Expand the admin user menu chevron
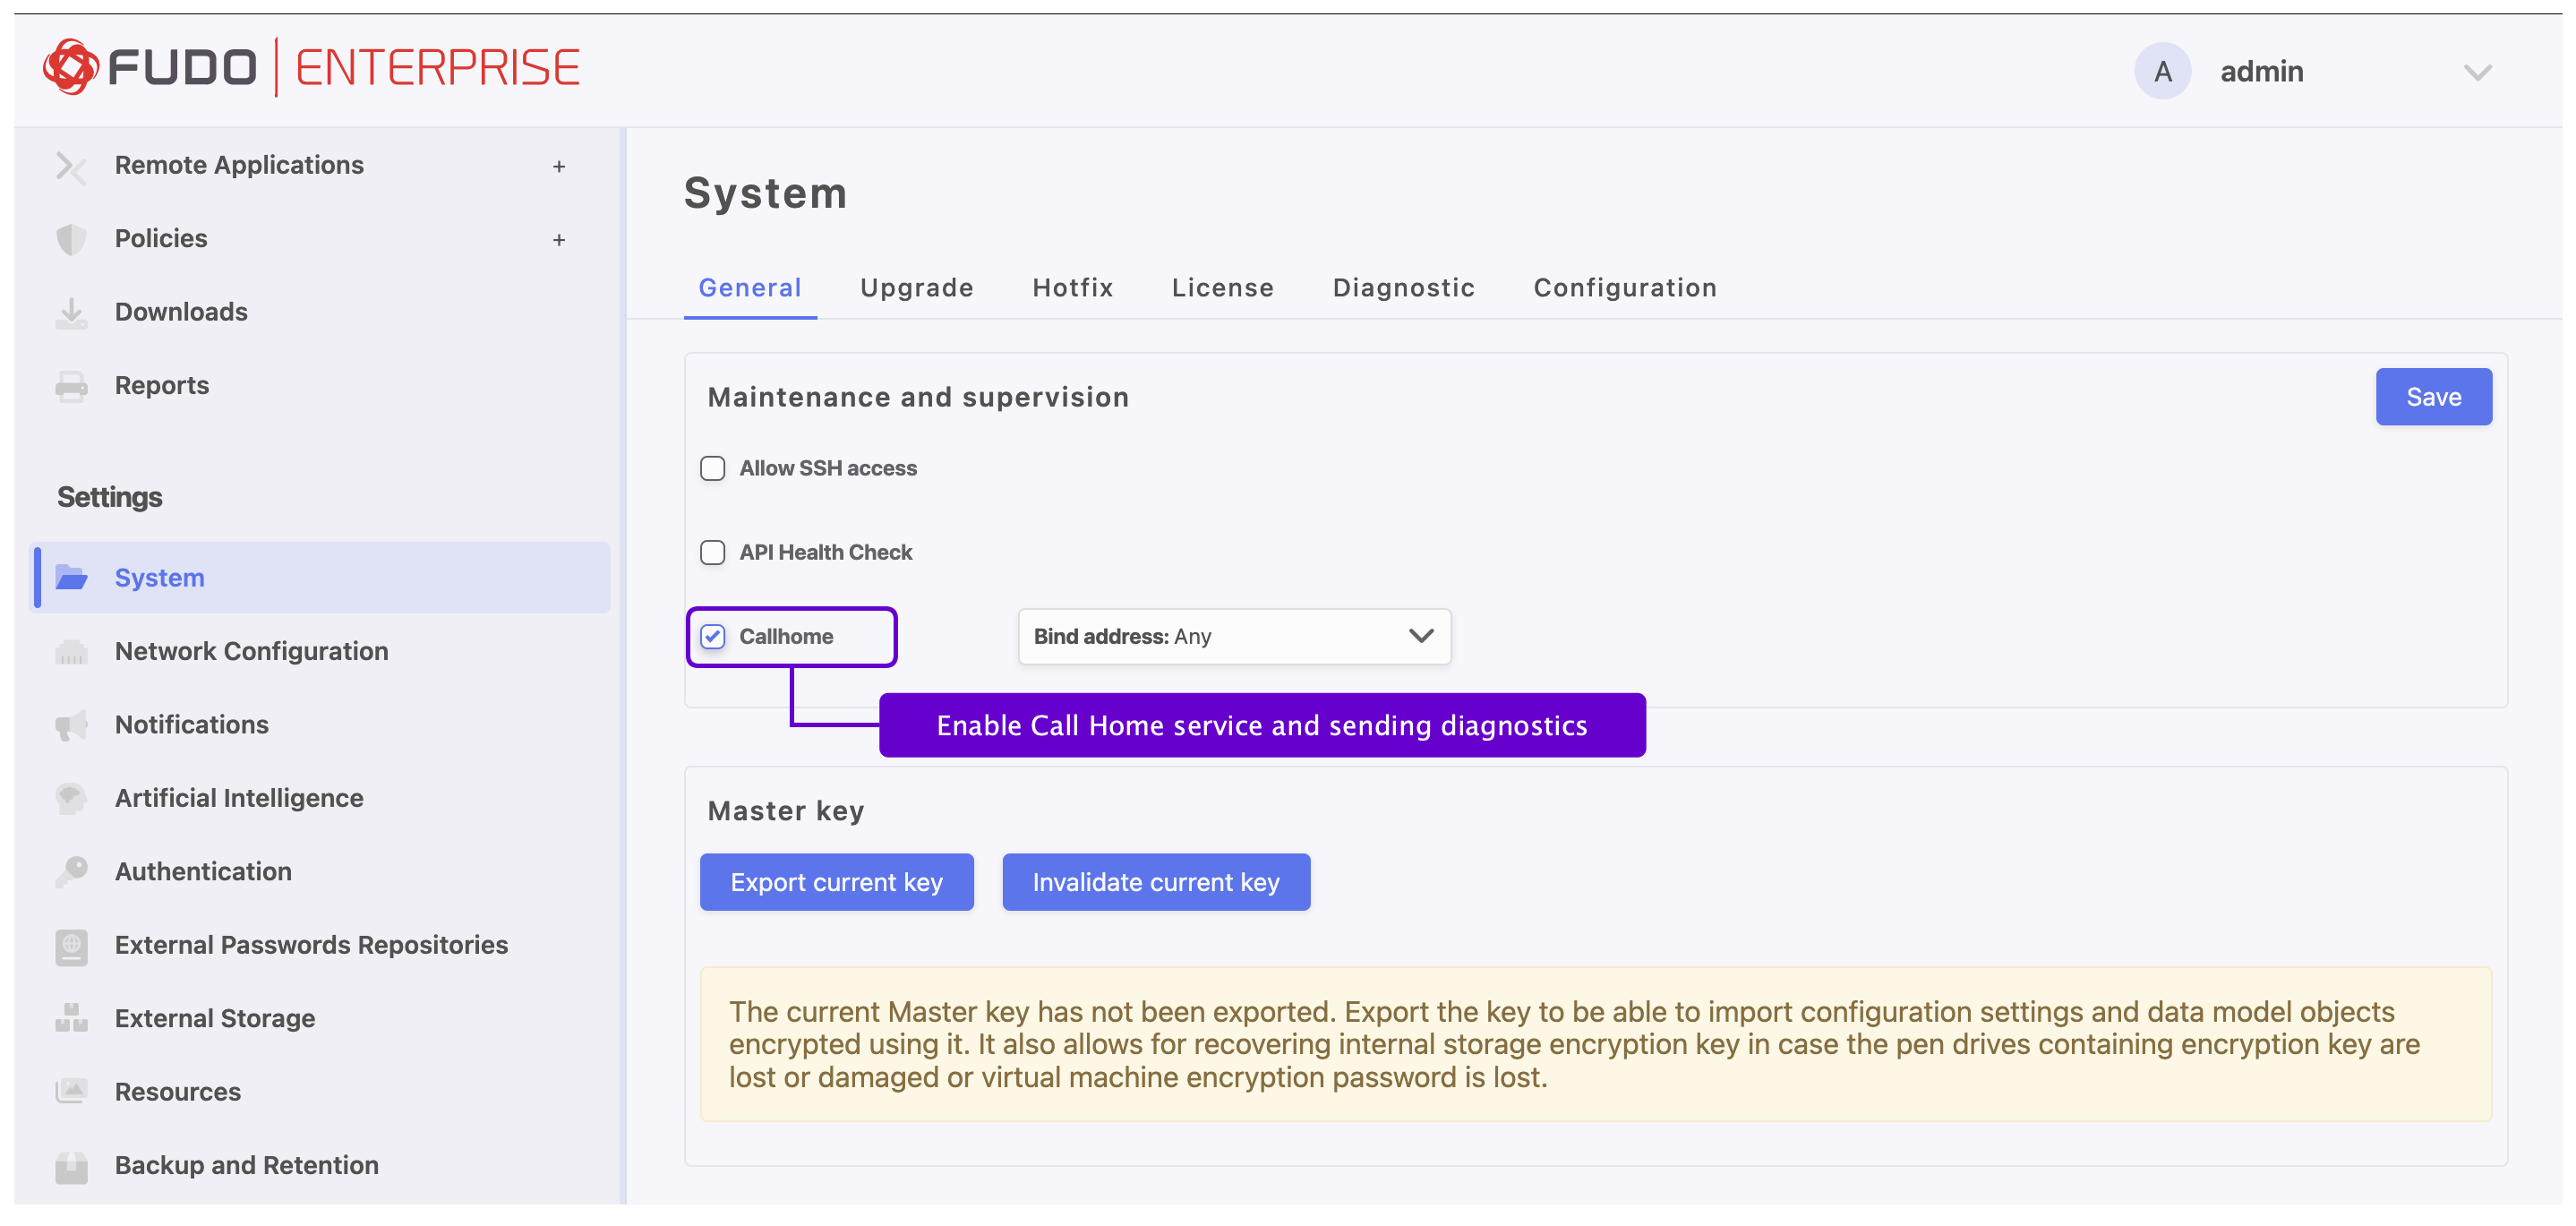The height and width of the screenshot is (1226, 2576). tap(2477, 73)
